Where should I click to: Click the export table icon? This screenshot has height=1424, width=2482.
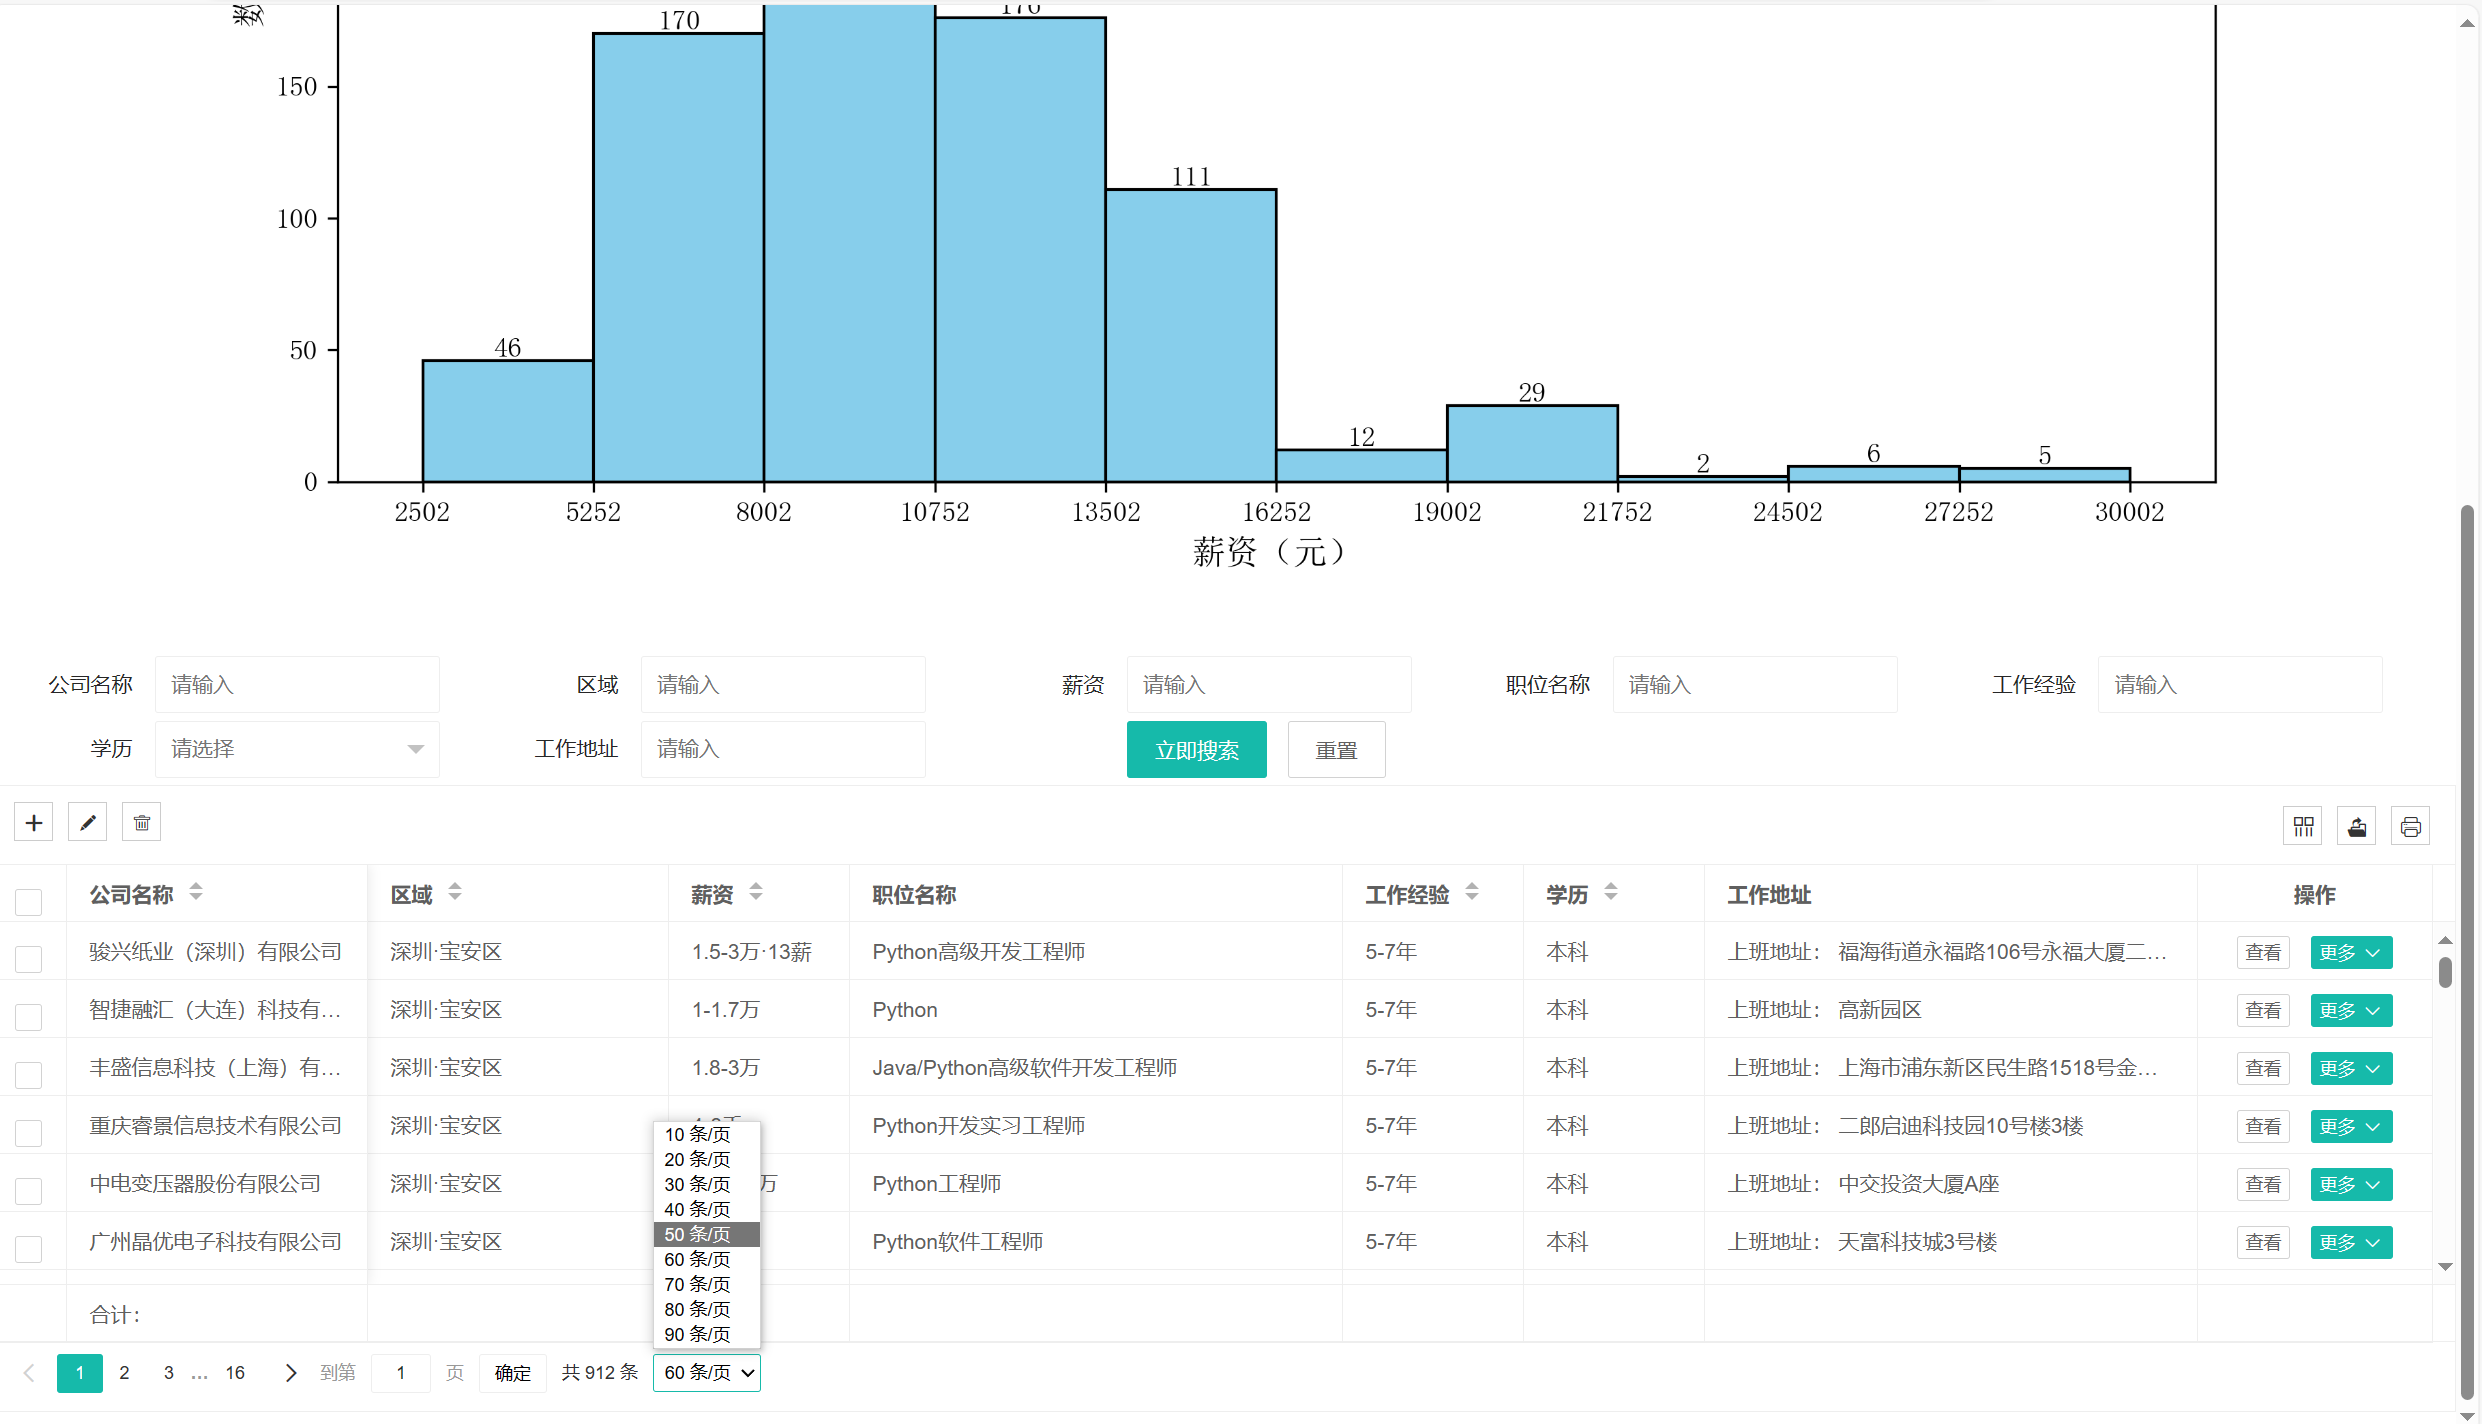(2357, 826)
